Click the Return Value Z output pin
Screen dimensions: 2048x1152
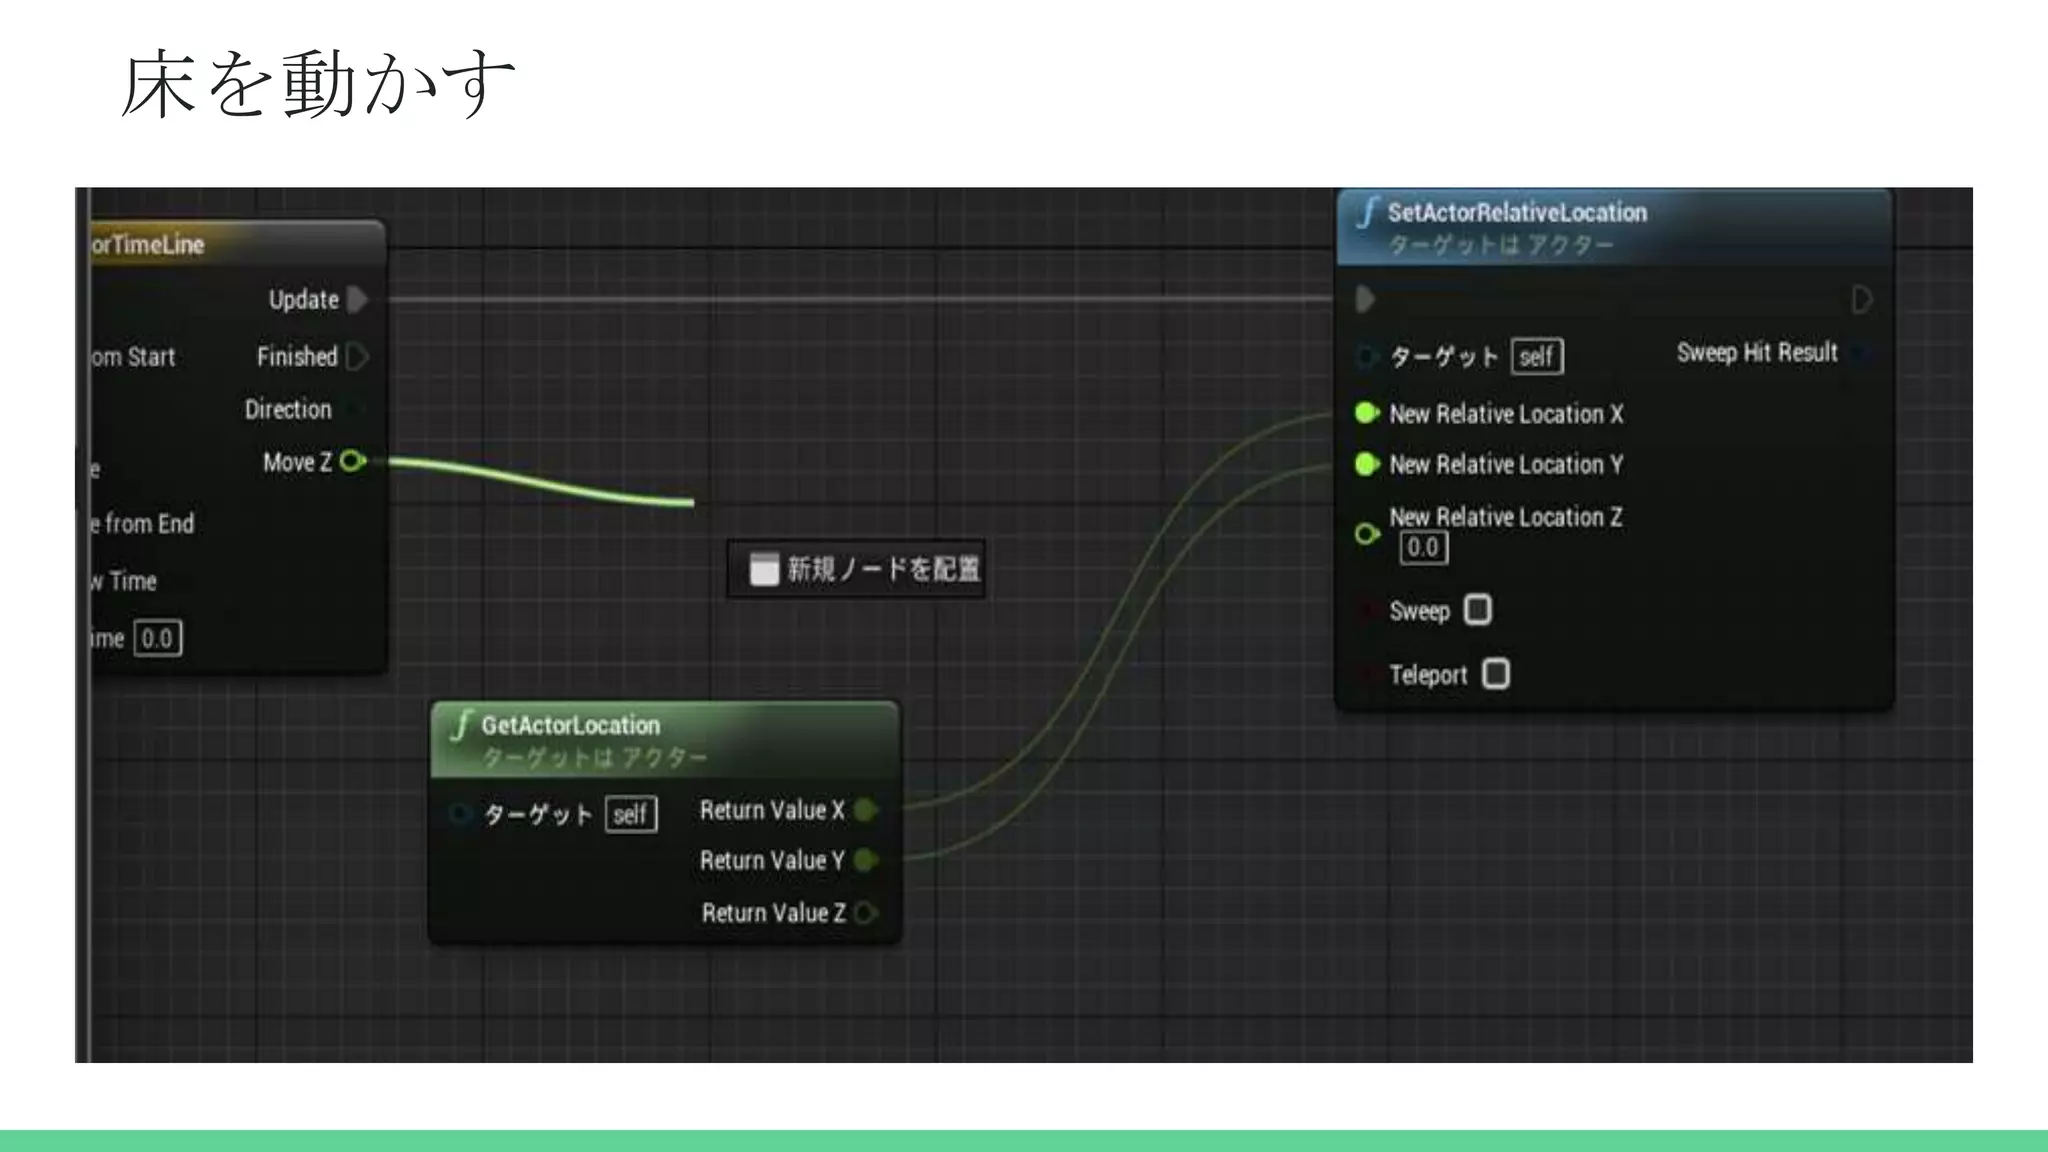pos(866,912)
